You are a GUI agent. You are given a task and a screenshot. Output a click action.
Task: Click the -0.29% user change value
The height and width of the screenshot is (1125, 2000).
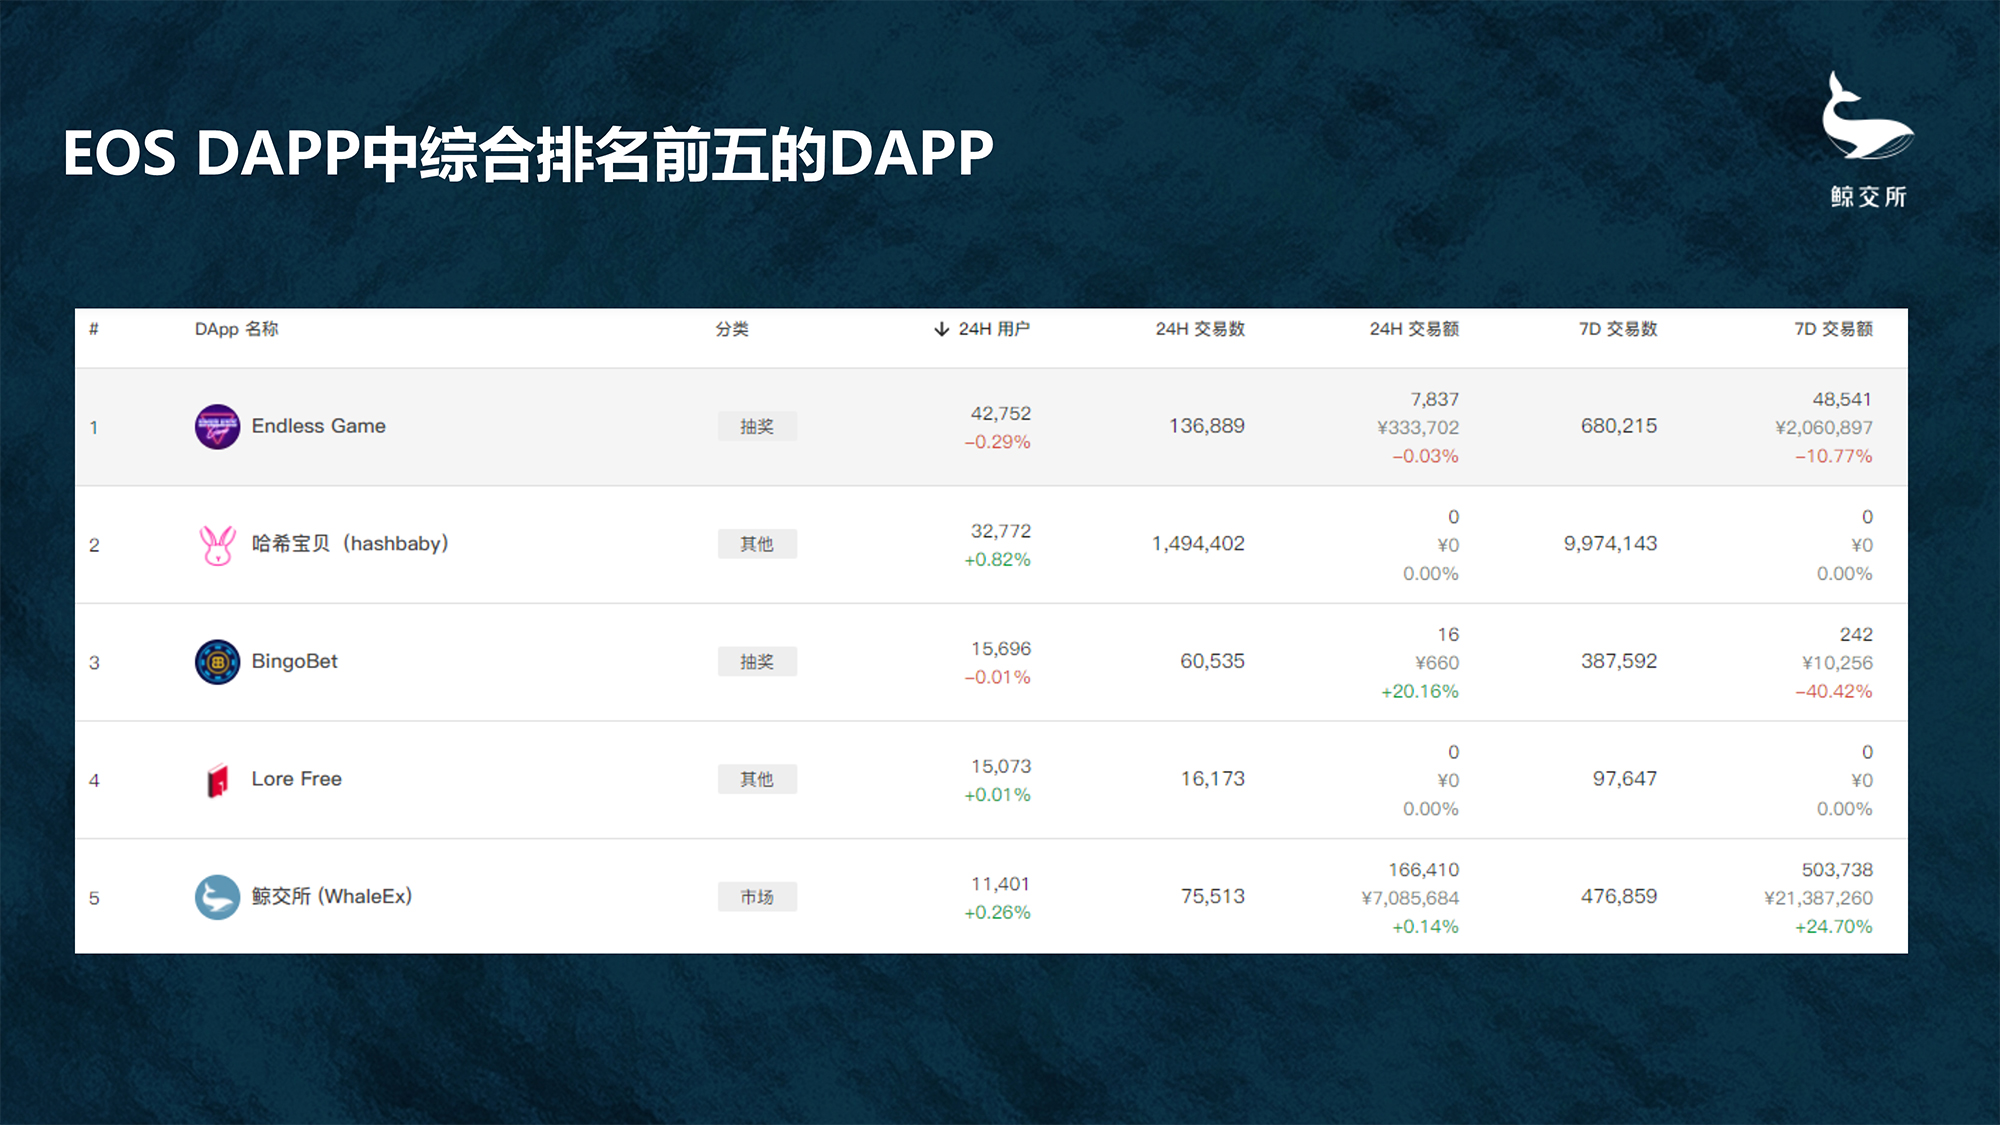pyautogui.click(x=997, y=442)
